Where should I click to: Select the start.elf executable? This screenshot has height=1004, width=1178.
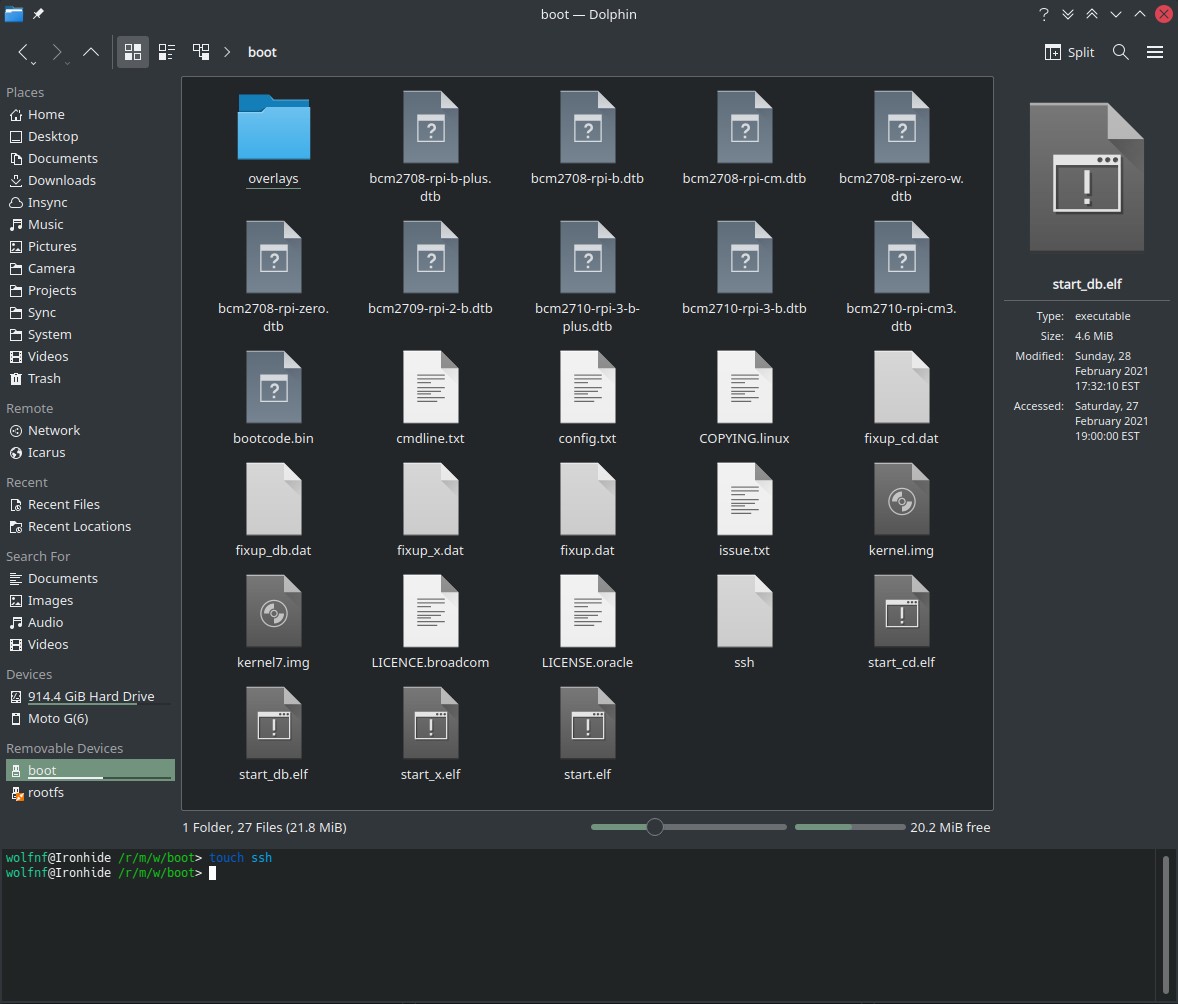coord(587,725)
